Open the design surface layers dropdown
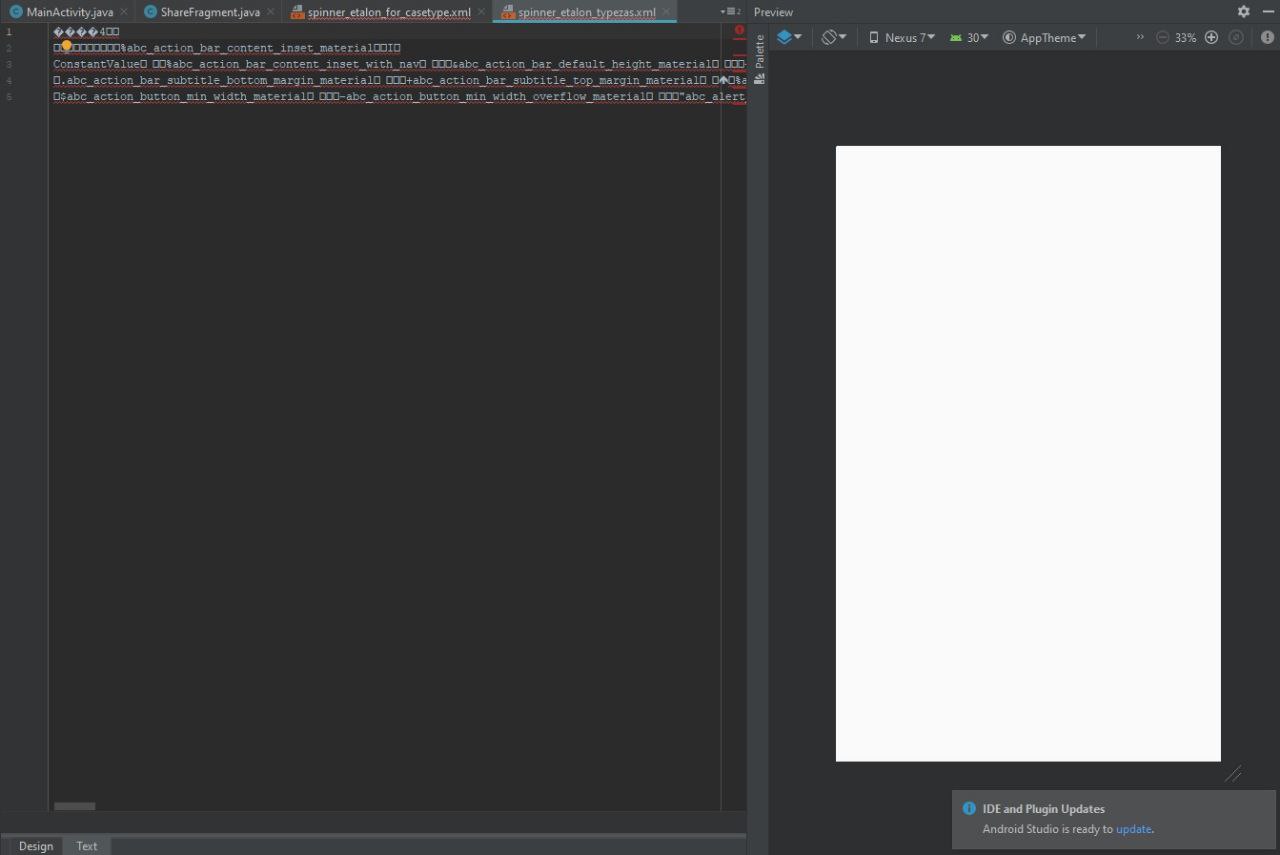 point(789,37)
